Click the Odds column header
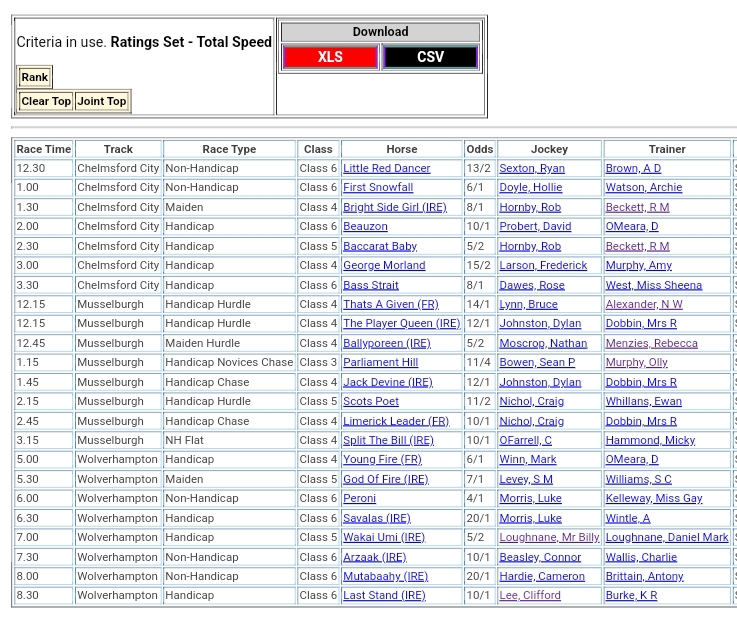Image resolution: width=737 pixels, height=619 pixels. [479, 149]
